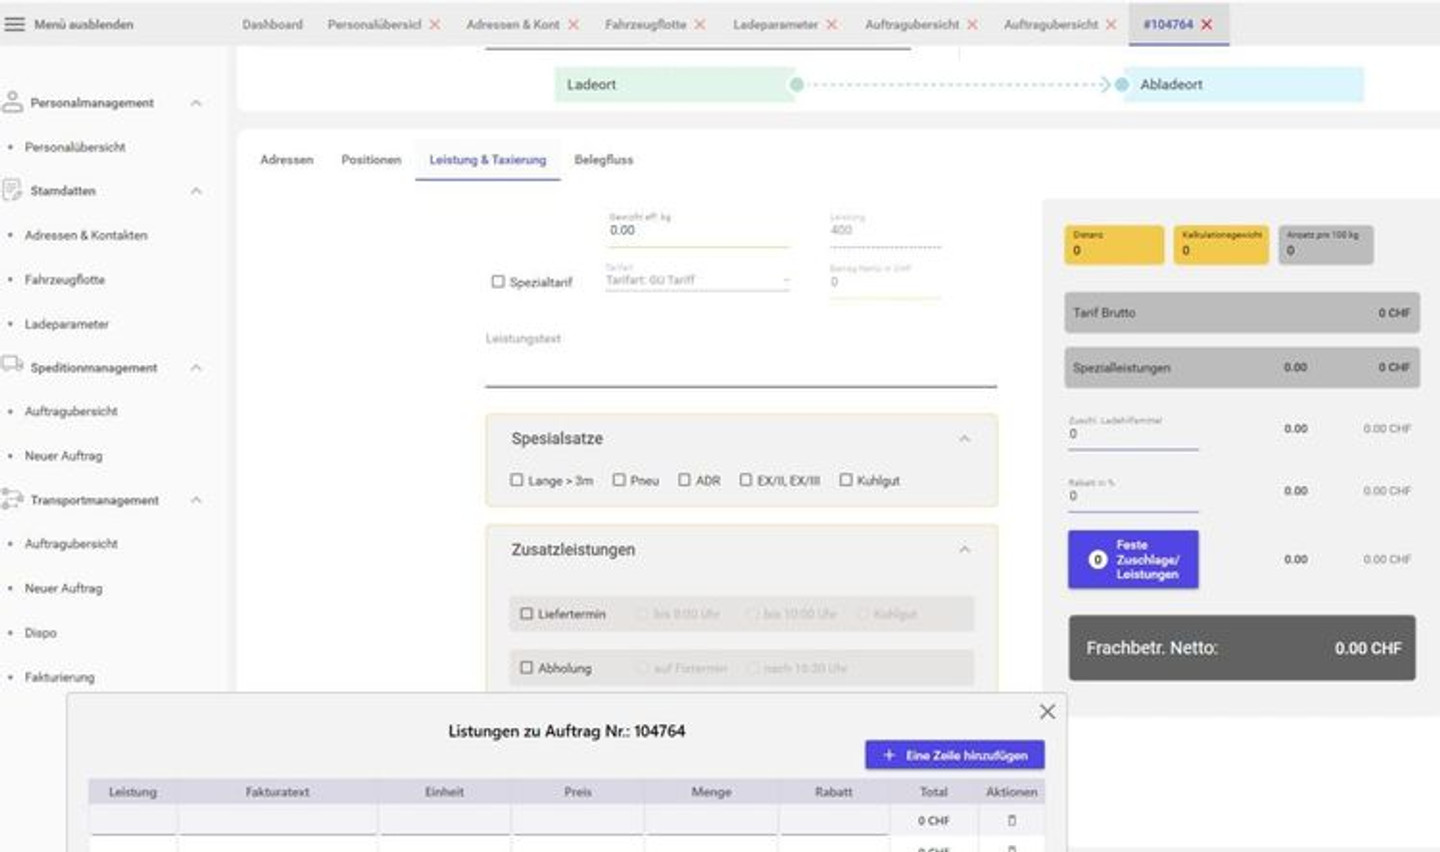Close the Fahrzeugflotte tab

pos(700,24)
